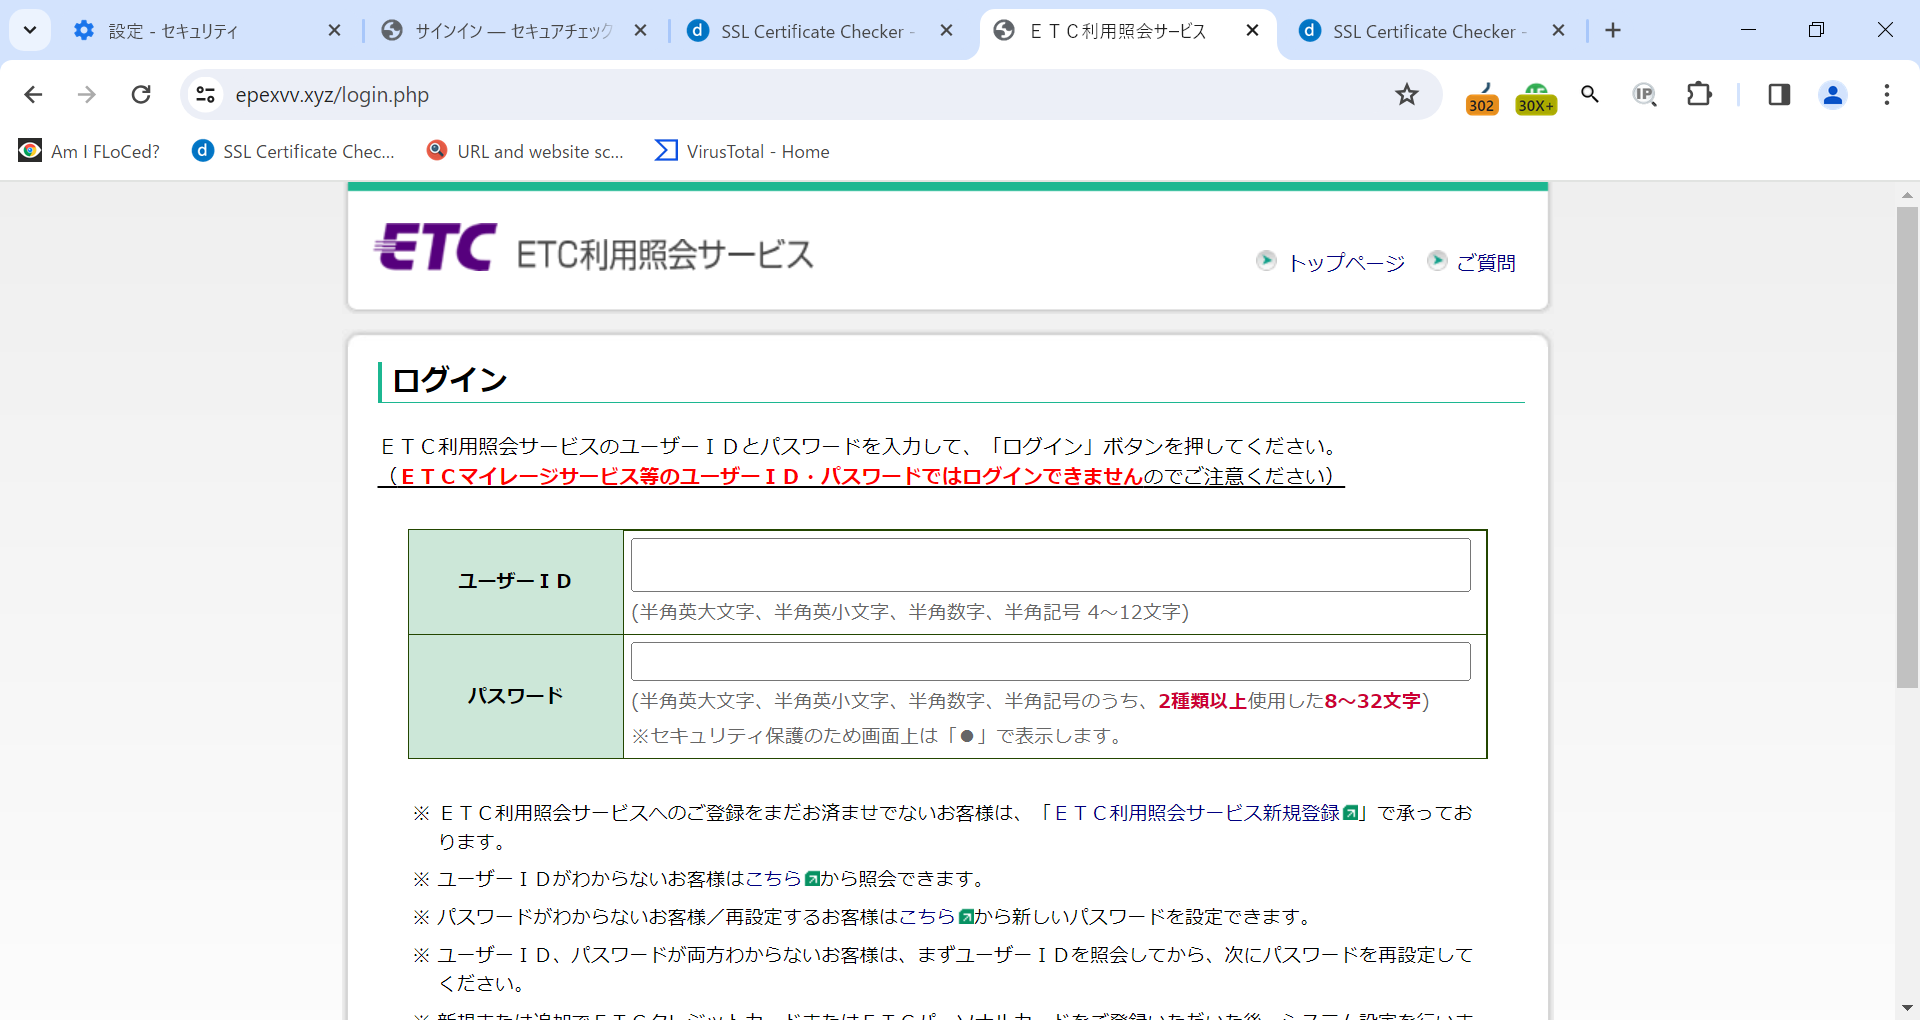Screen dimensions: 1920x1020
Task: Go back to the previous page
Action: point(33,94)
